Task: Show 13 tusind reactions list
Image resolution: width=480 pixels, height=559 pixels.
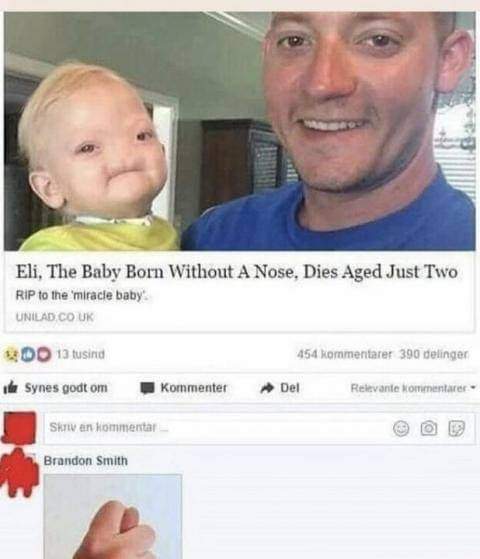Action: (x=81, y=354)
